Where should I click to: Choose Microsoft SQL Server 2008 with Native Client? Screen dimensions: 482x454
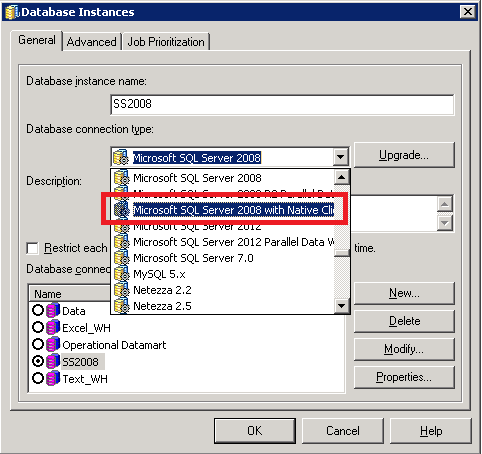[x=224, y=210]
